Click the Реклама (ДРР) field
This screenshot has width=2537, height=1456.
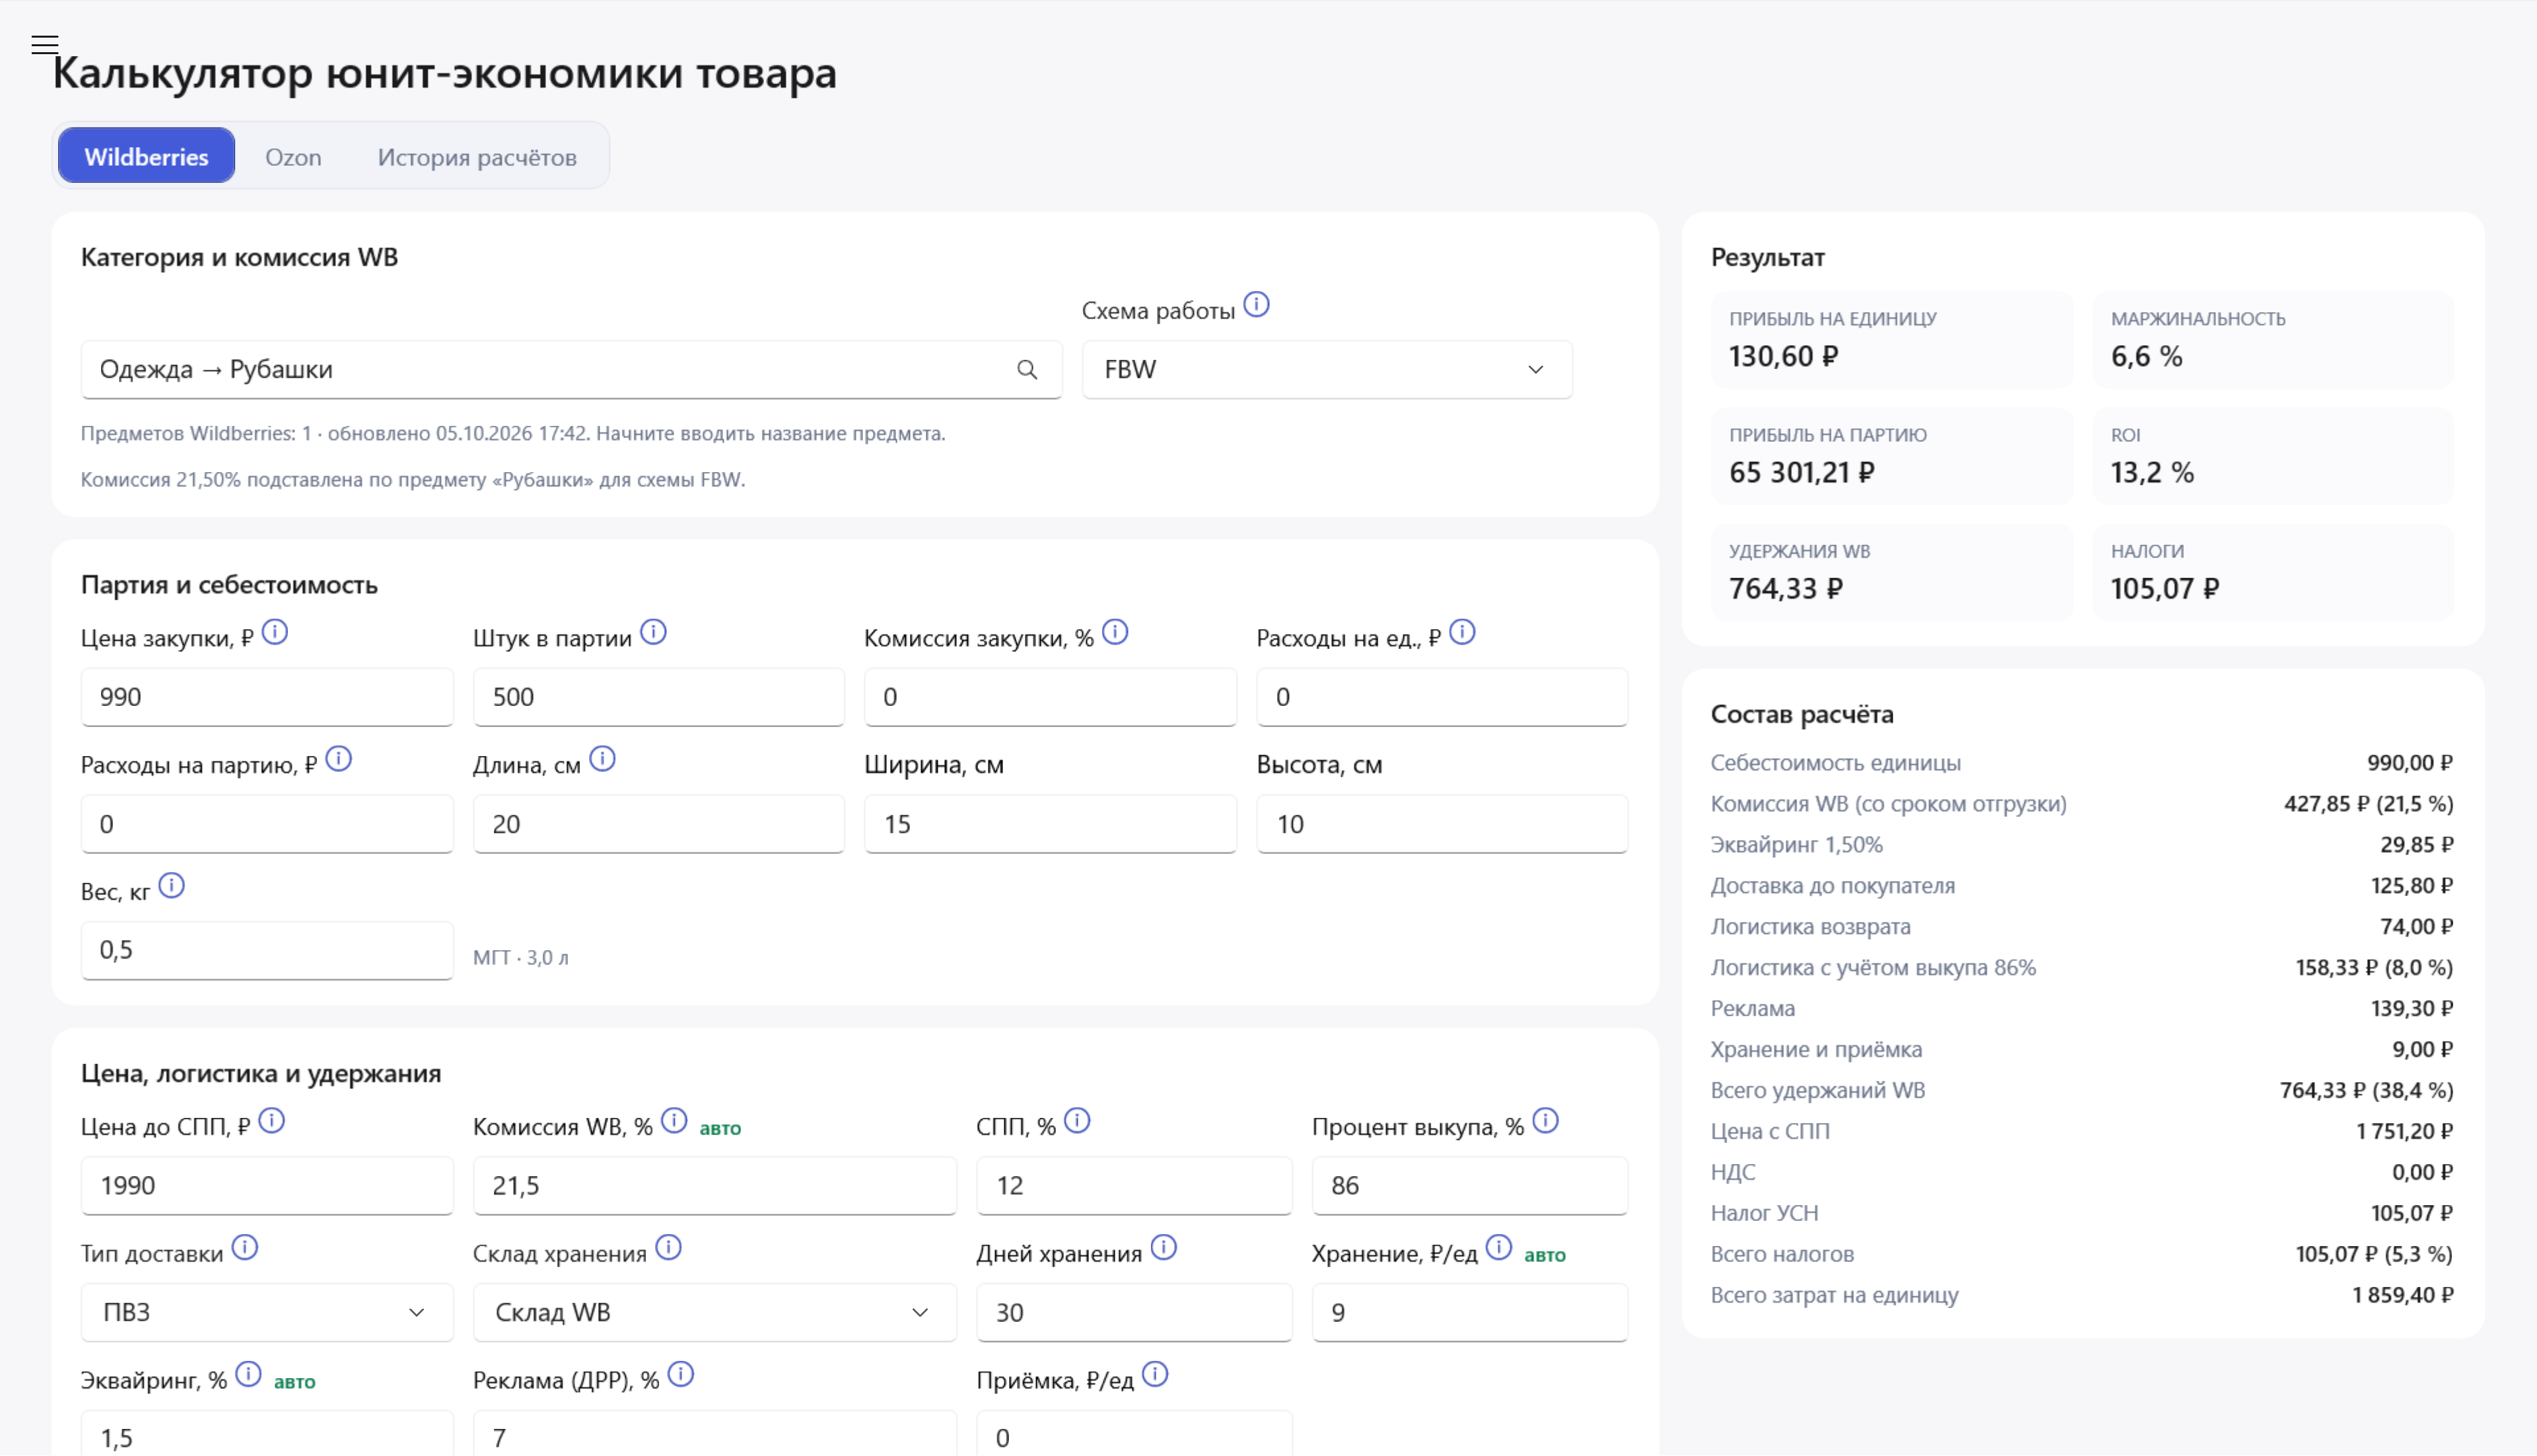(x=715, y=1434)
